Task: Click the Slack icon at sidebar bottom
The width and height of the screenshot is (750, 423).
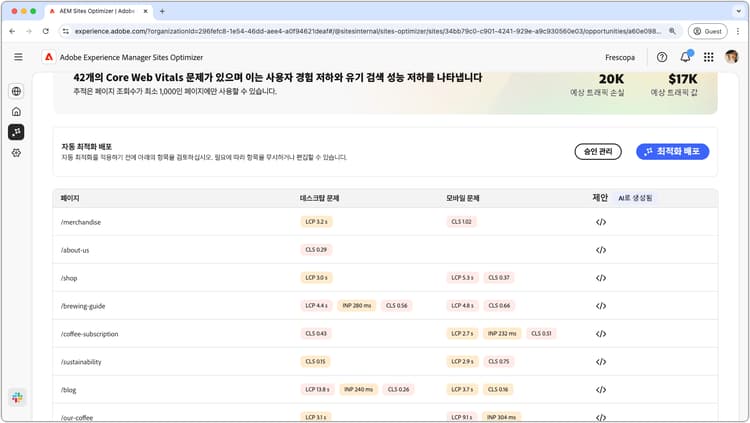Action: (17, 397)
